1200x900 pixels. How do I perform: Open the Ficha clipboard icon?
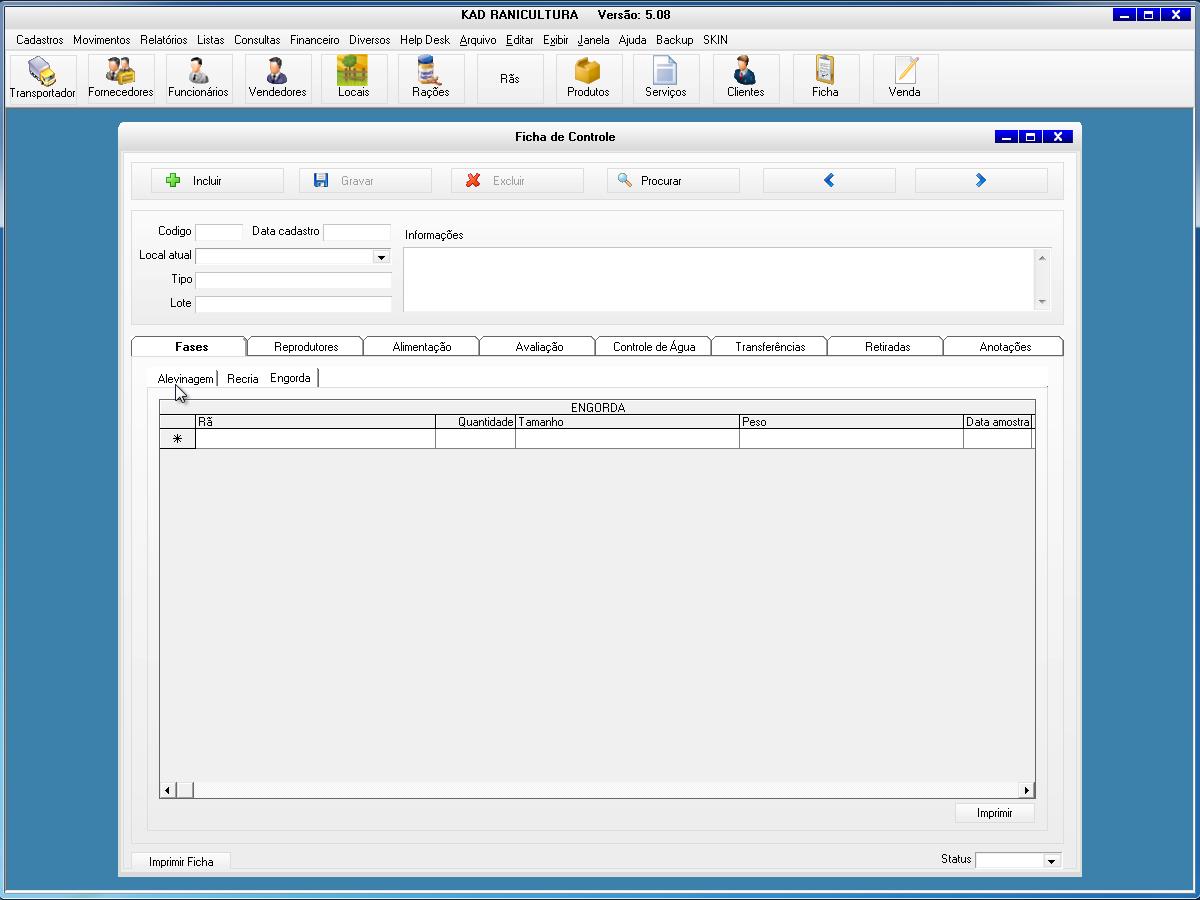point(825,78)
